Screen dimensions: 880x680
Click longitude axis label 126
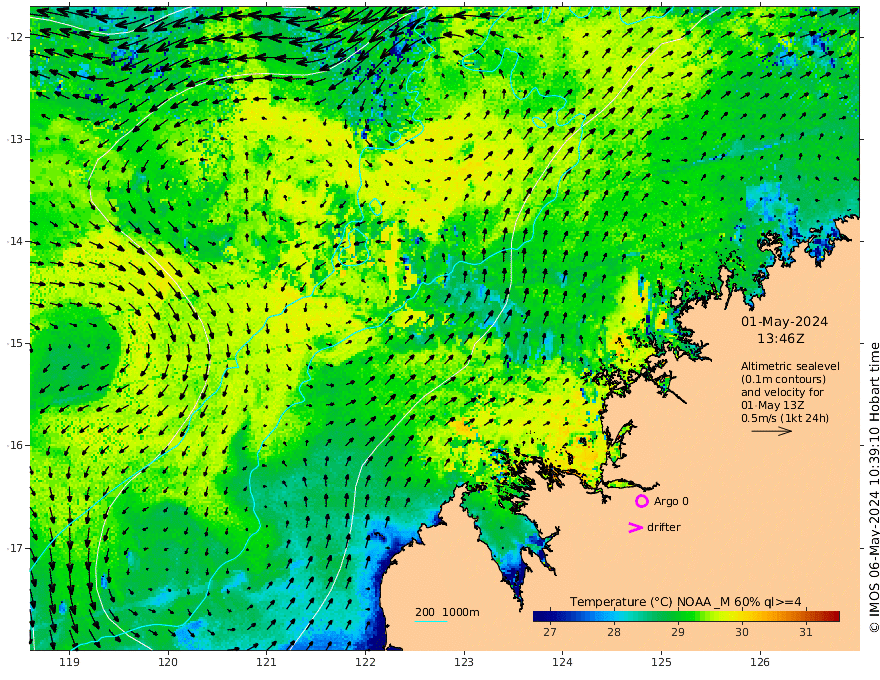pos(760,662)
